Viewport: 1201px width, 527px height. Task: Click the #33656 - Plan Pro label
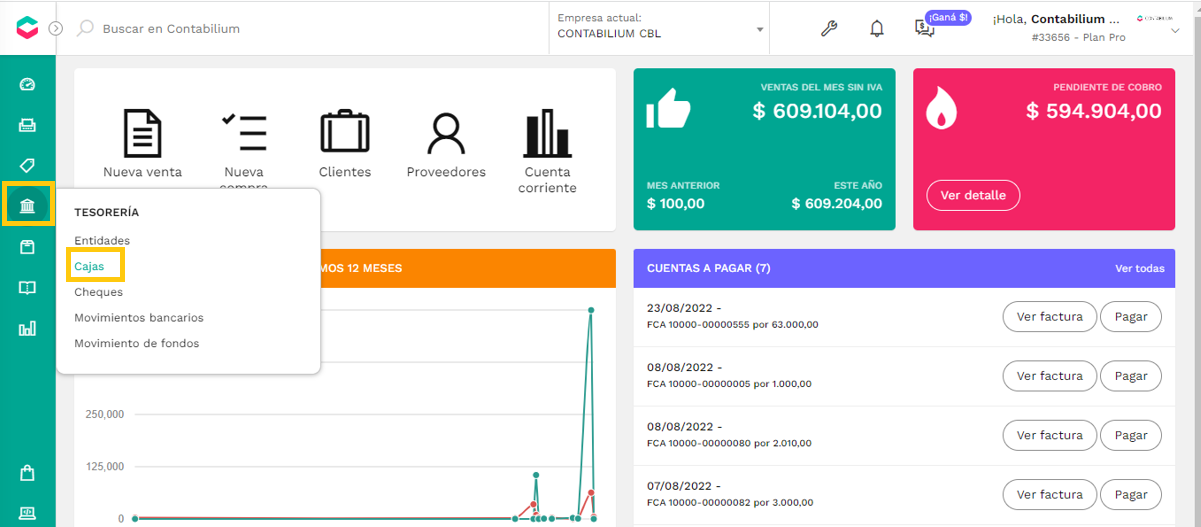(1078, 37)
